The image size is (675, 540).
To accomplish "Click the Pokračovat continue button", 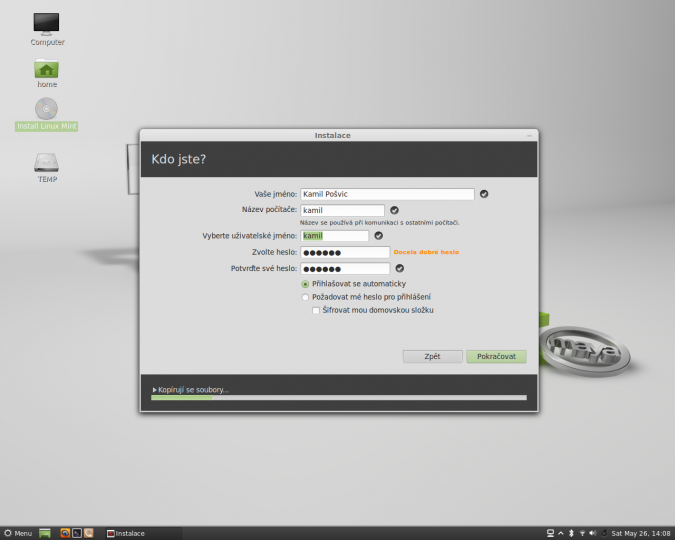I will 496,357.
